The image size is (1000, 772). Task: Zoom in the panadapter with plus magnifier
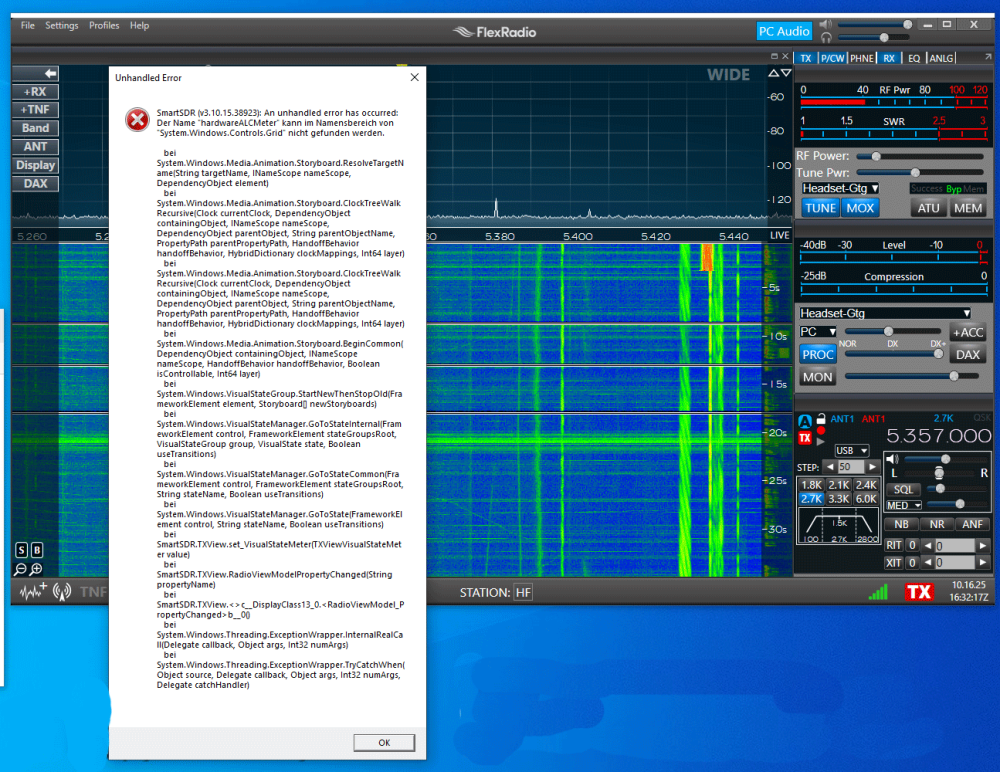pyautogui.click(x=36, y=569)
